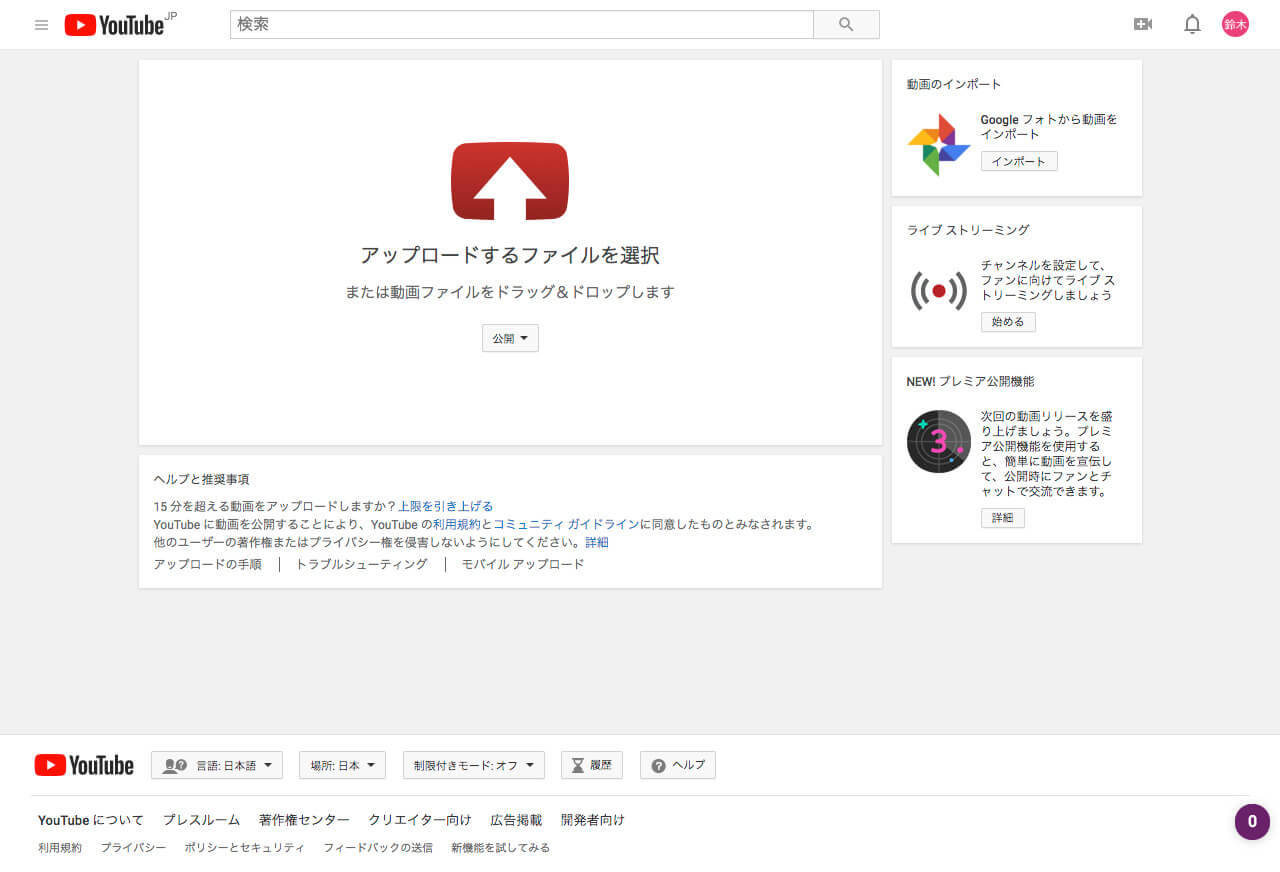Click the Premiere countdown 3 icon
The height and width of the screenshot is (872, 1280).
point(939,442)
